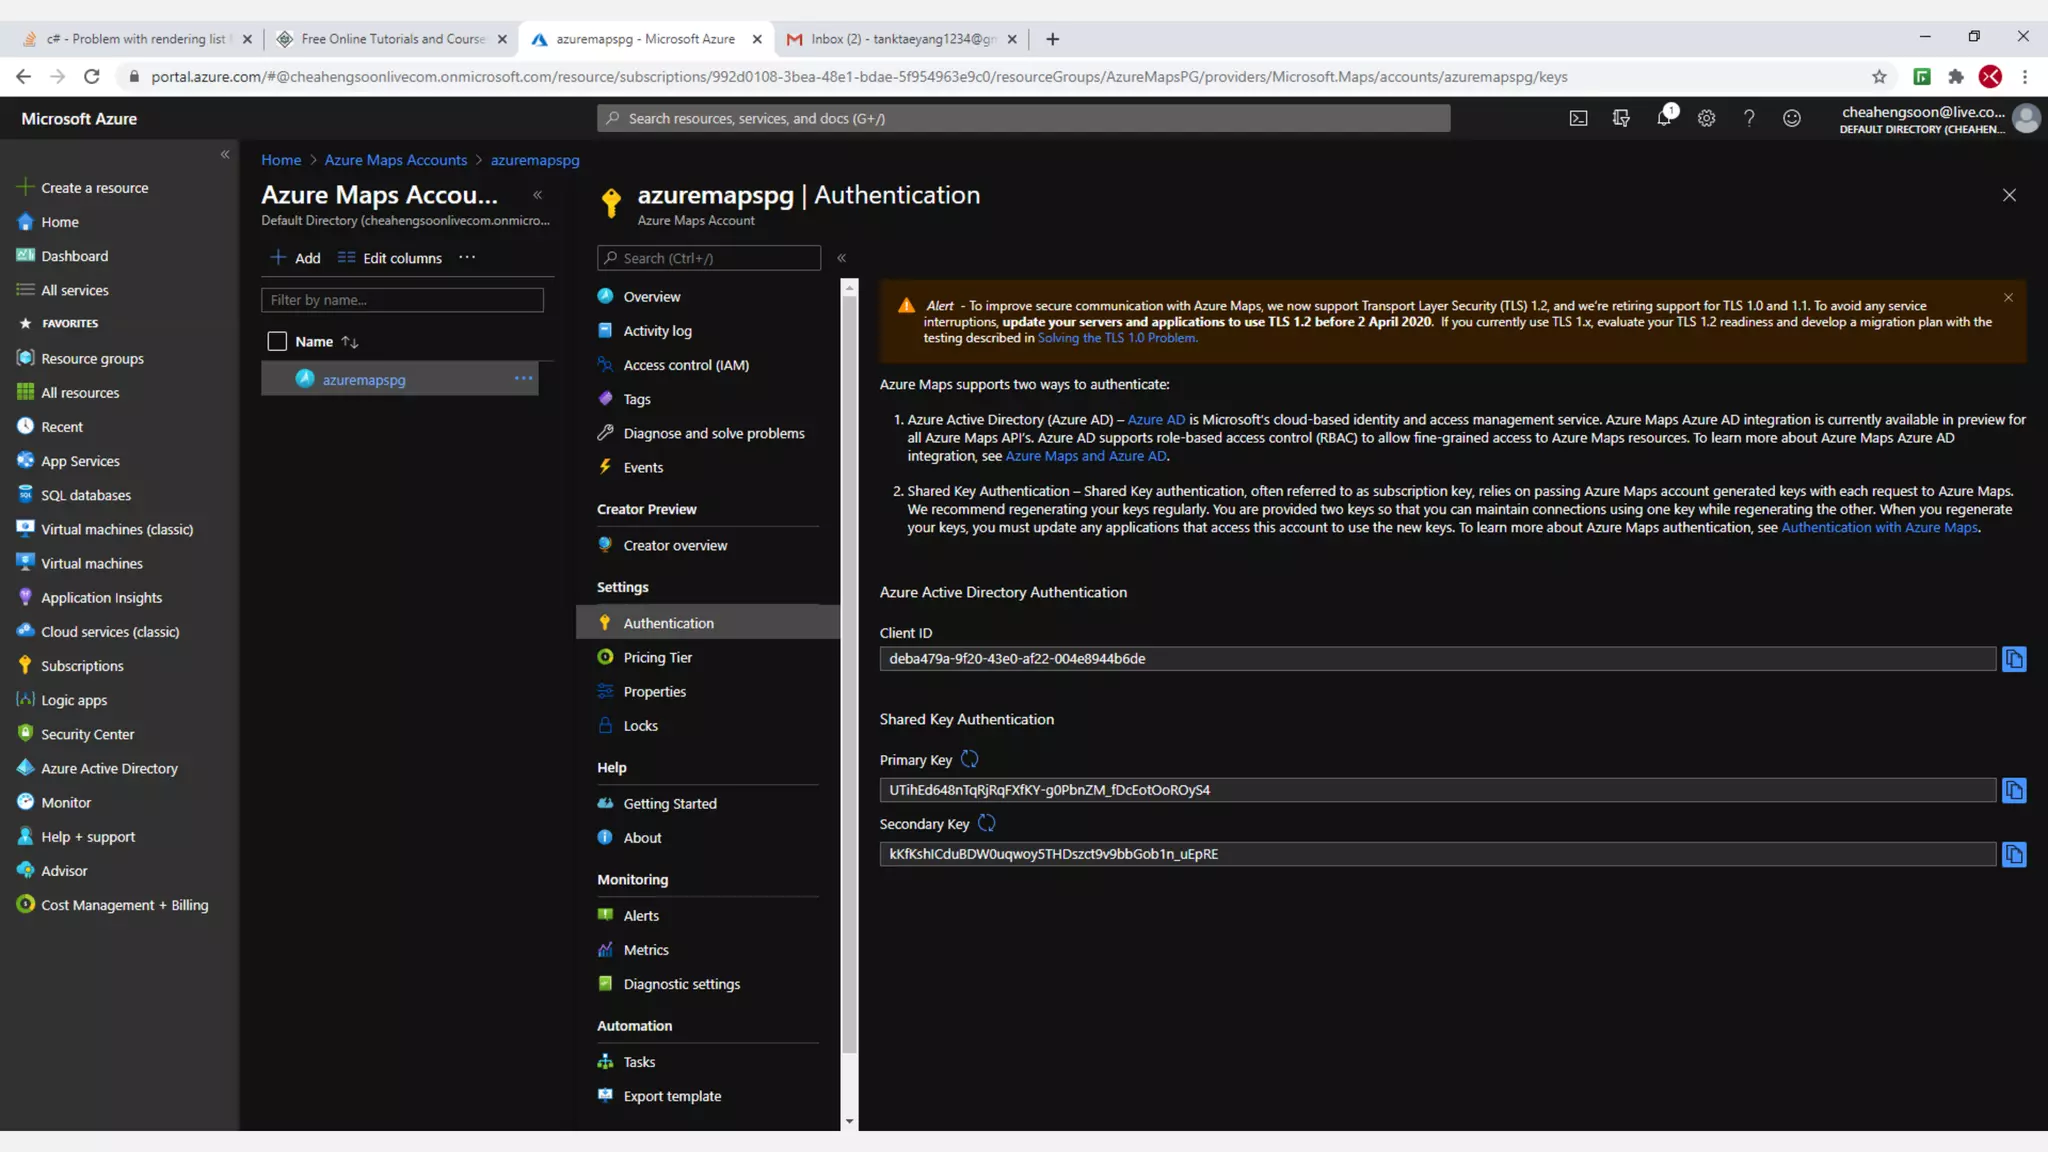The height and width of the screenshot is (1152, 2048).
Task: Collapse the left portal sidebar
Action: click(x=224, y=154)
